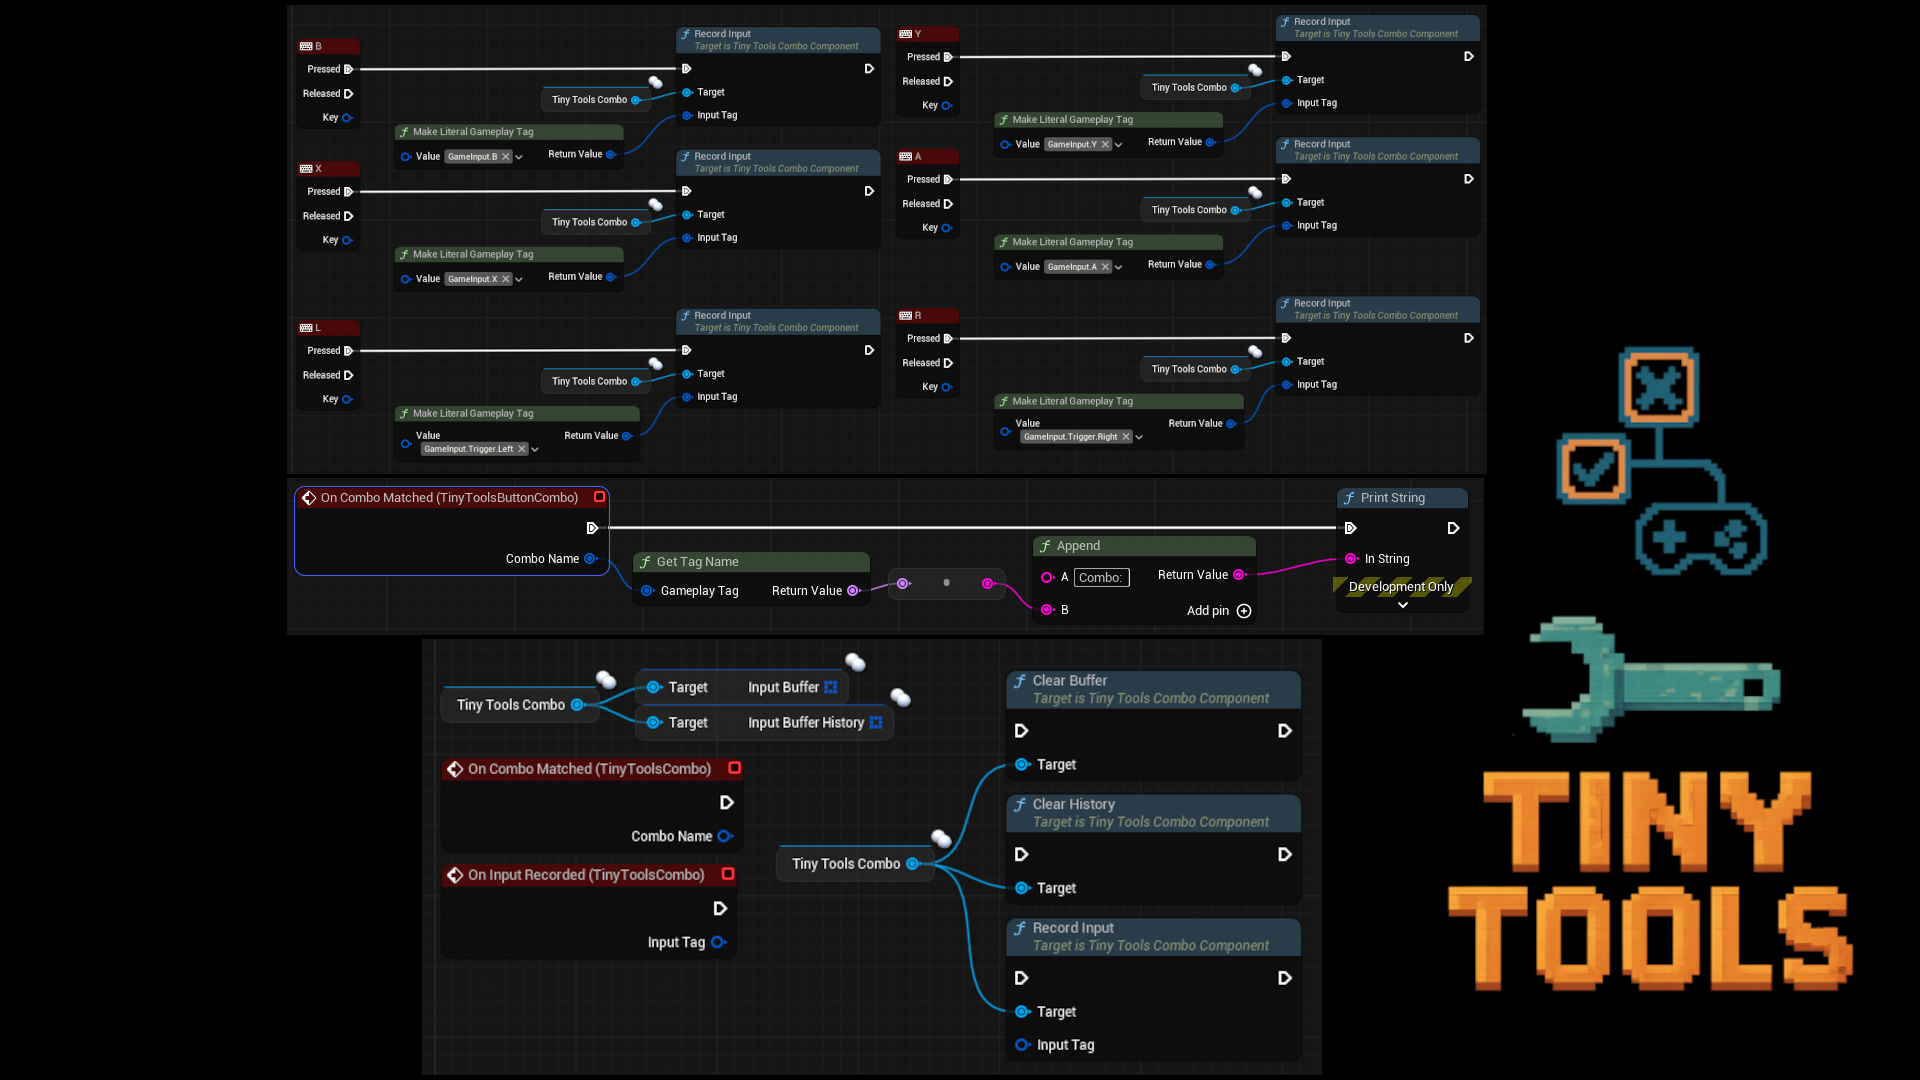Click the In String pin on Print String
1920x1080 pixels.
(x=1351, y=559)
